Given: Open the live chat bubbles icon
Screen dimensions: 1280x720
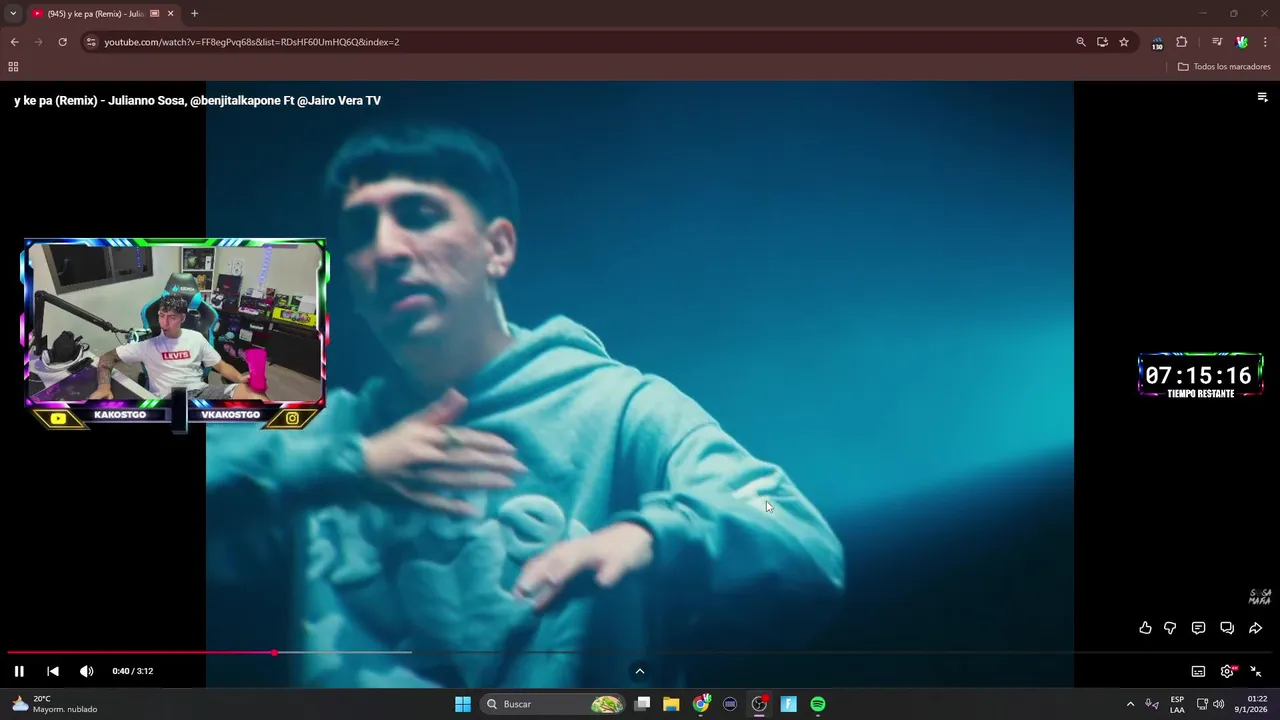Looking at the screenshot, I should [1227, 628].
